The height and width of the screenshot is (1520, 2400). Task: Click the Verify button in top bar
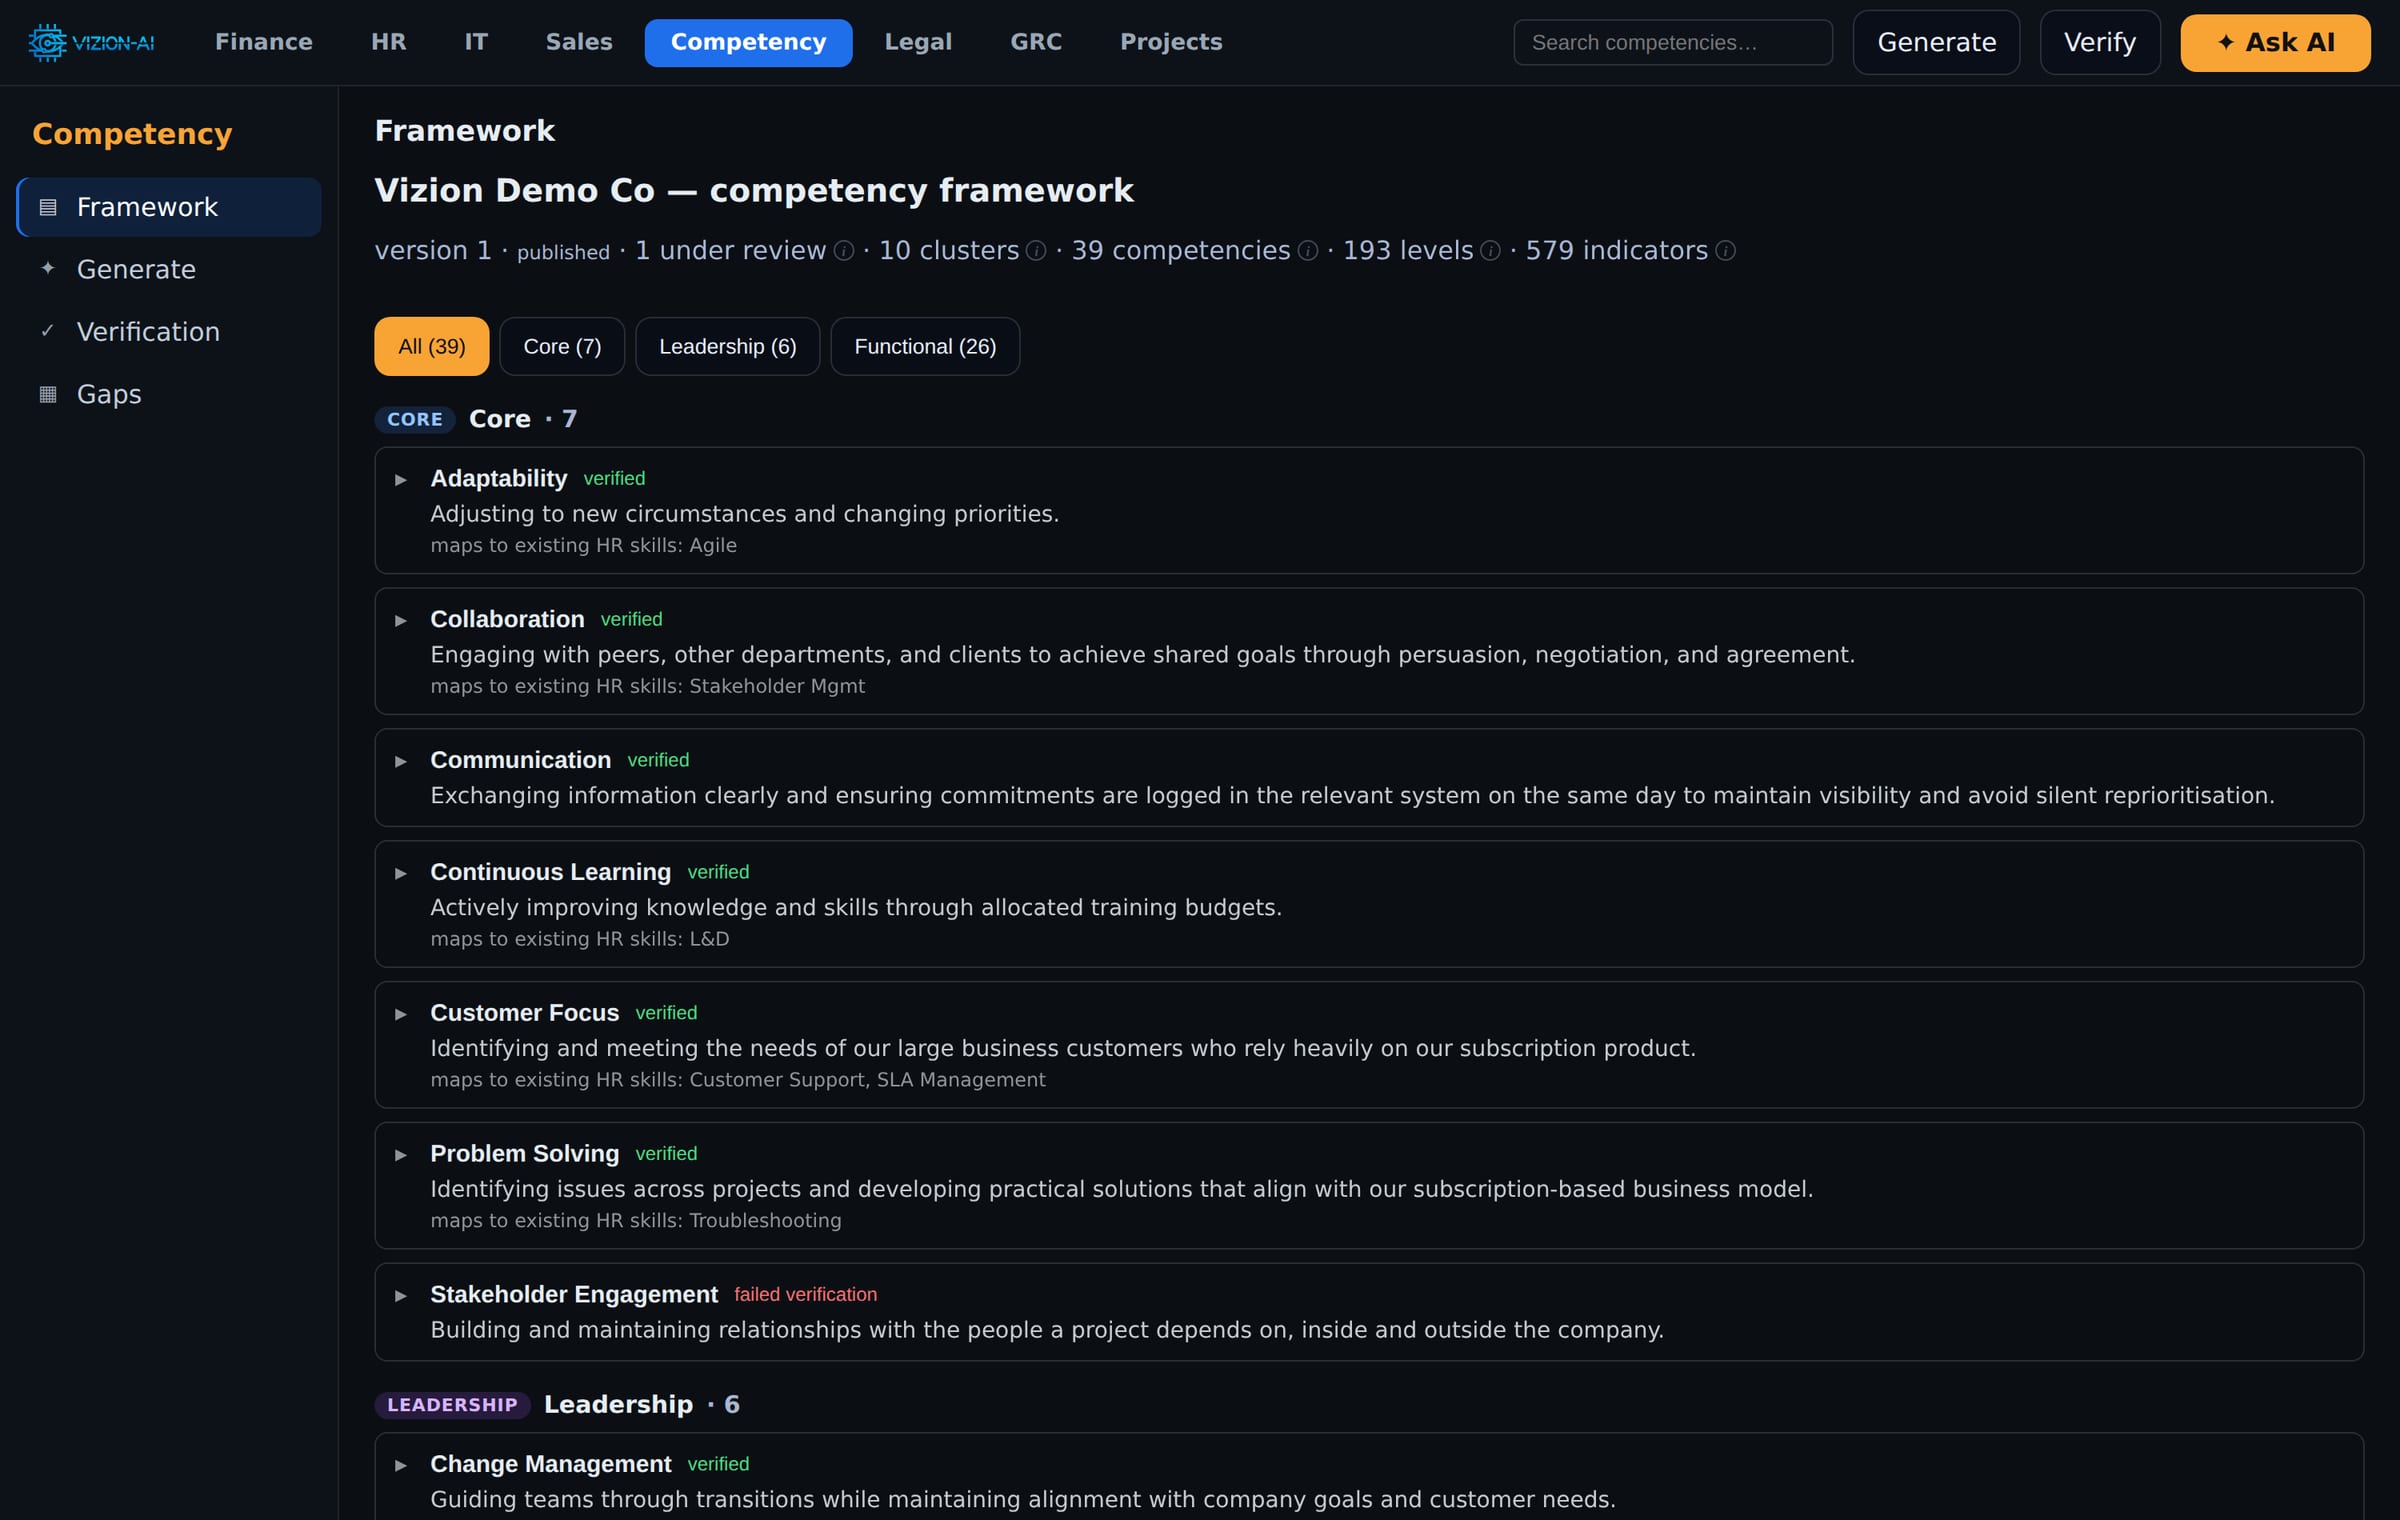tap(2100, 42)
